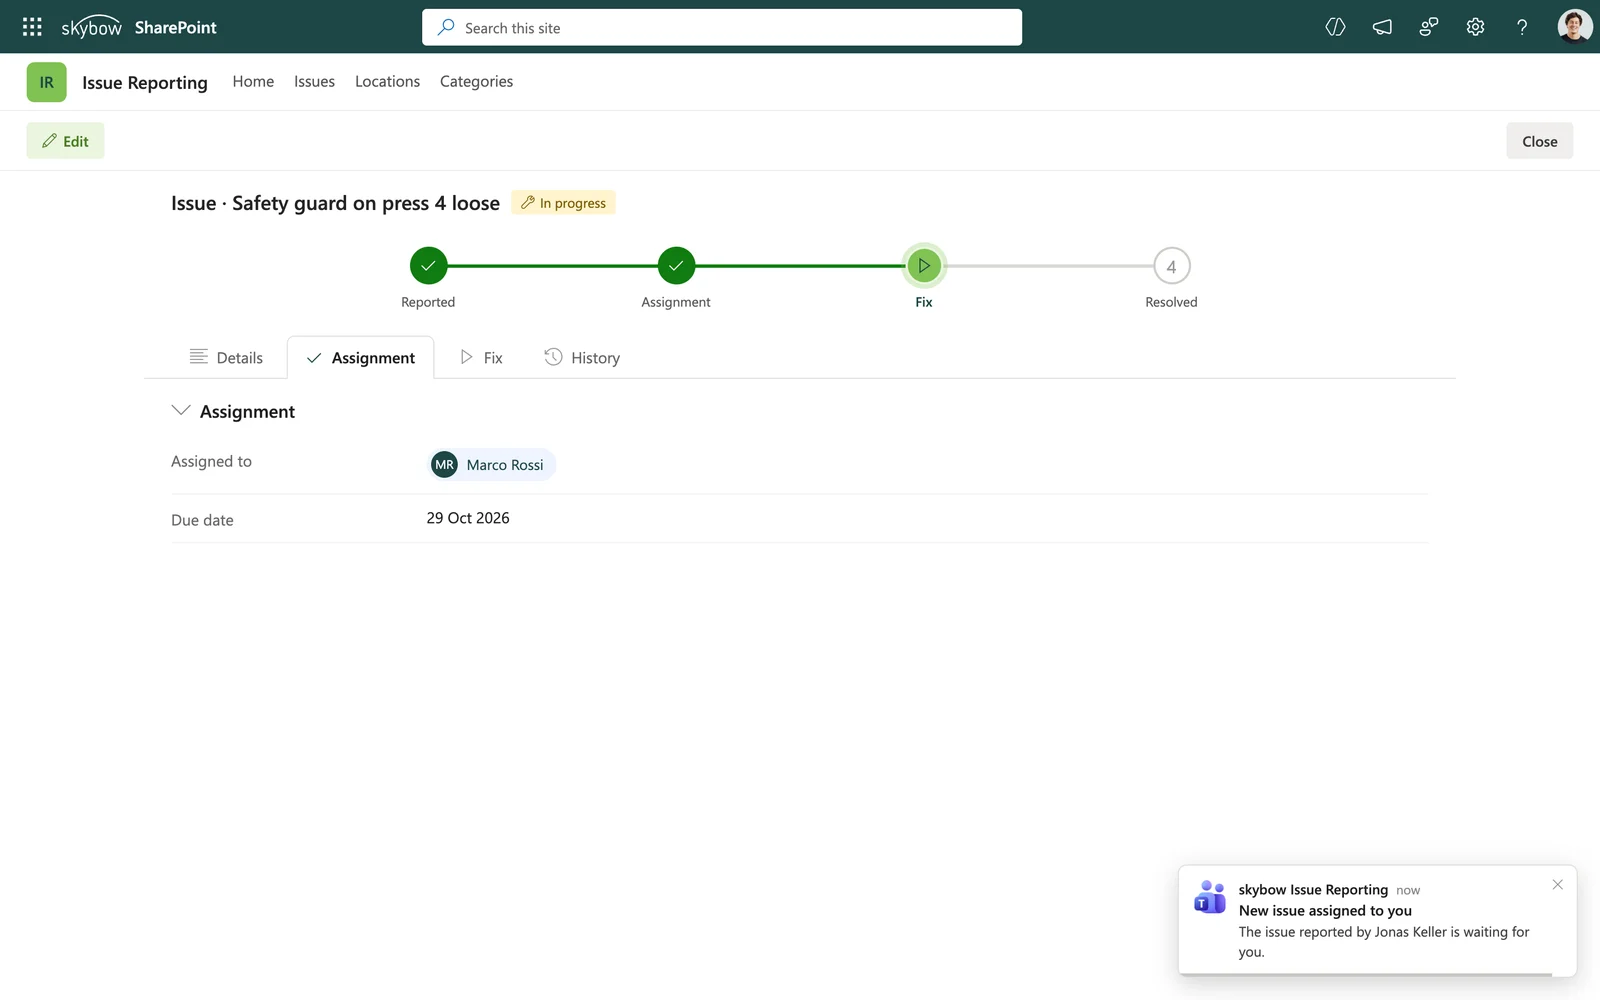Click the IR site logo tile
The image size is (1600, 1000).
coord(47,82)
